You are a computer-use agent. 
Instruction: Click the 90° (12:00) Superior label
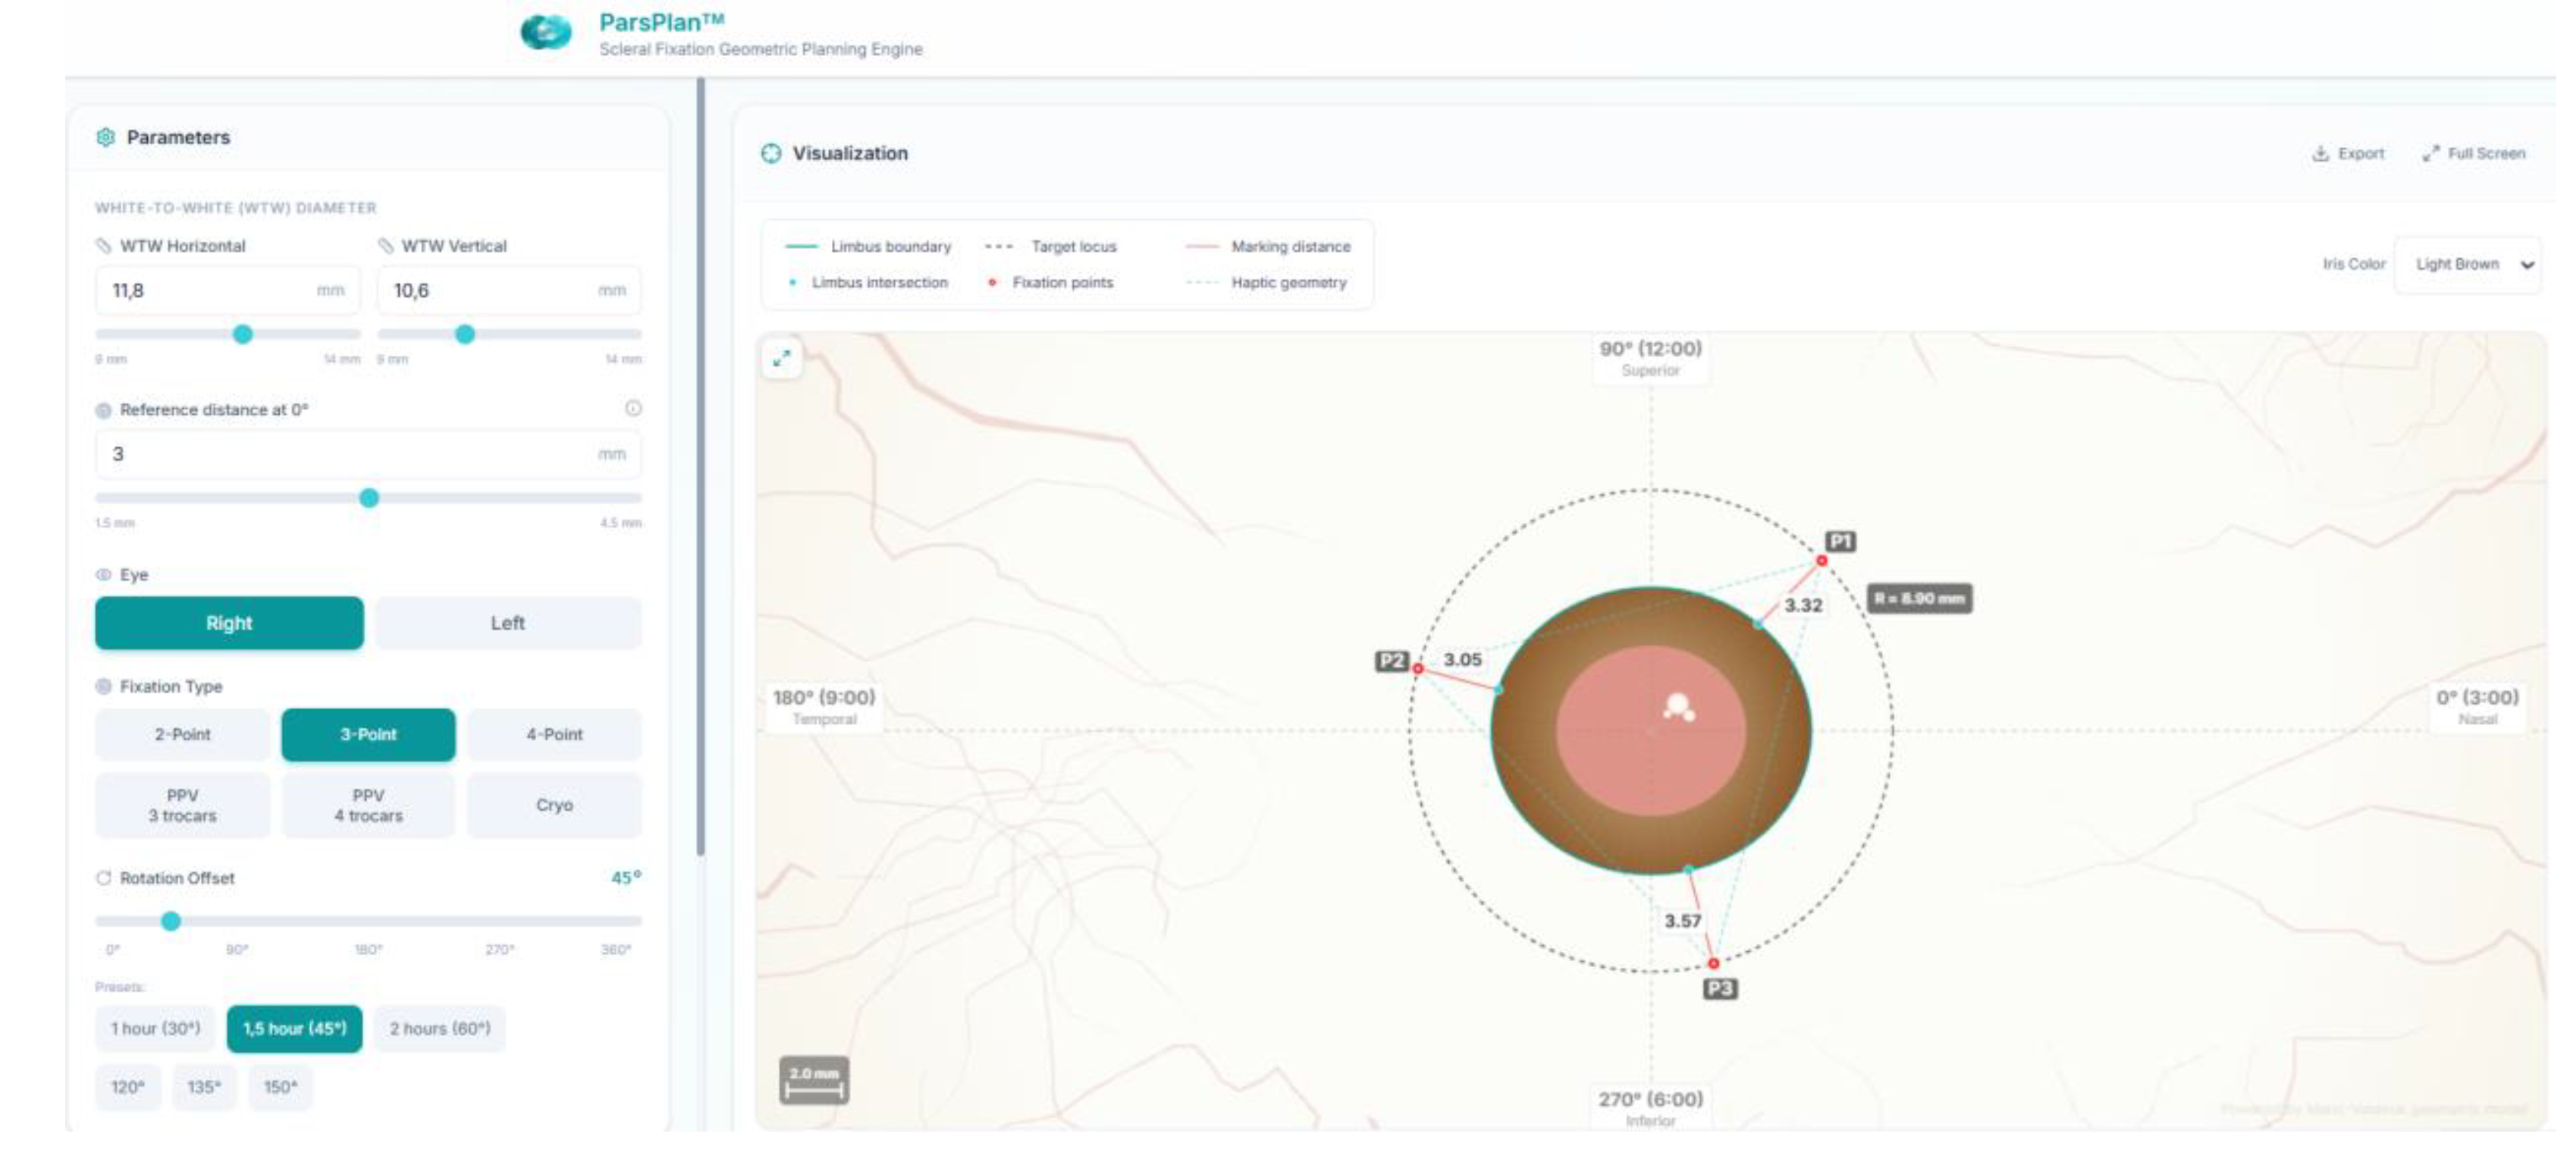[1651, 358]
